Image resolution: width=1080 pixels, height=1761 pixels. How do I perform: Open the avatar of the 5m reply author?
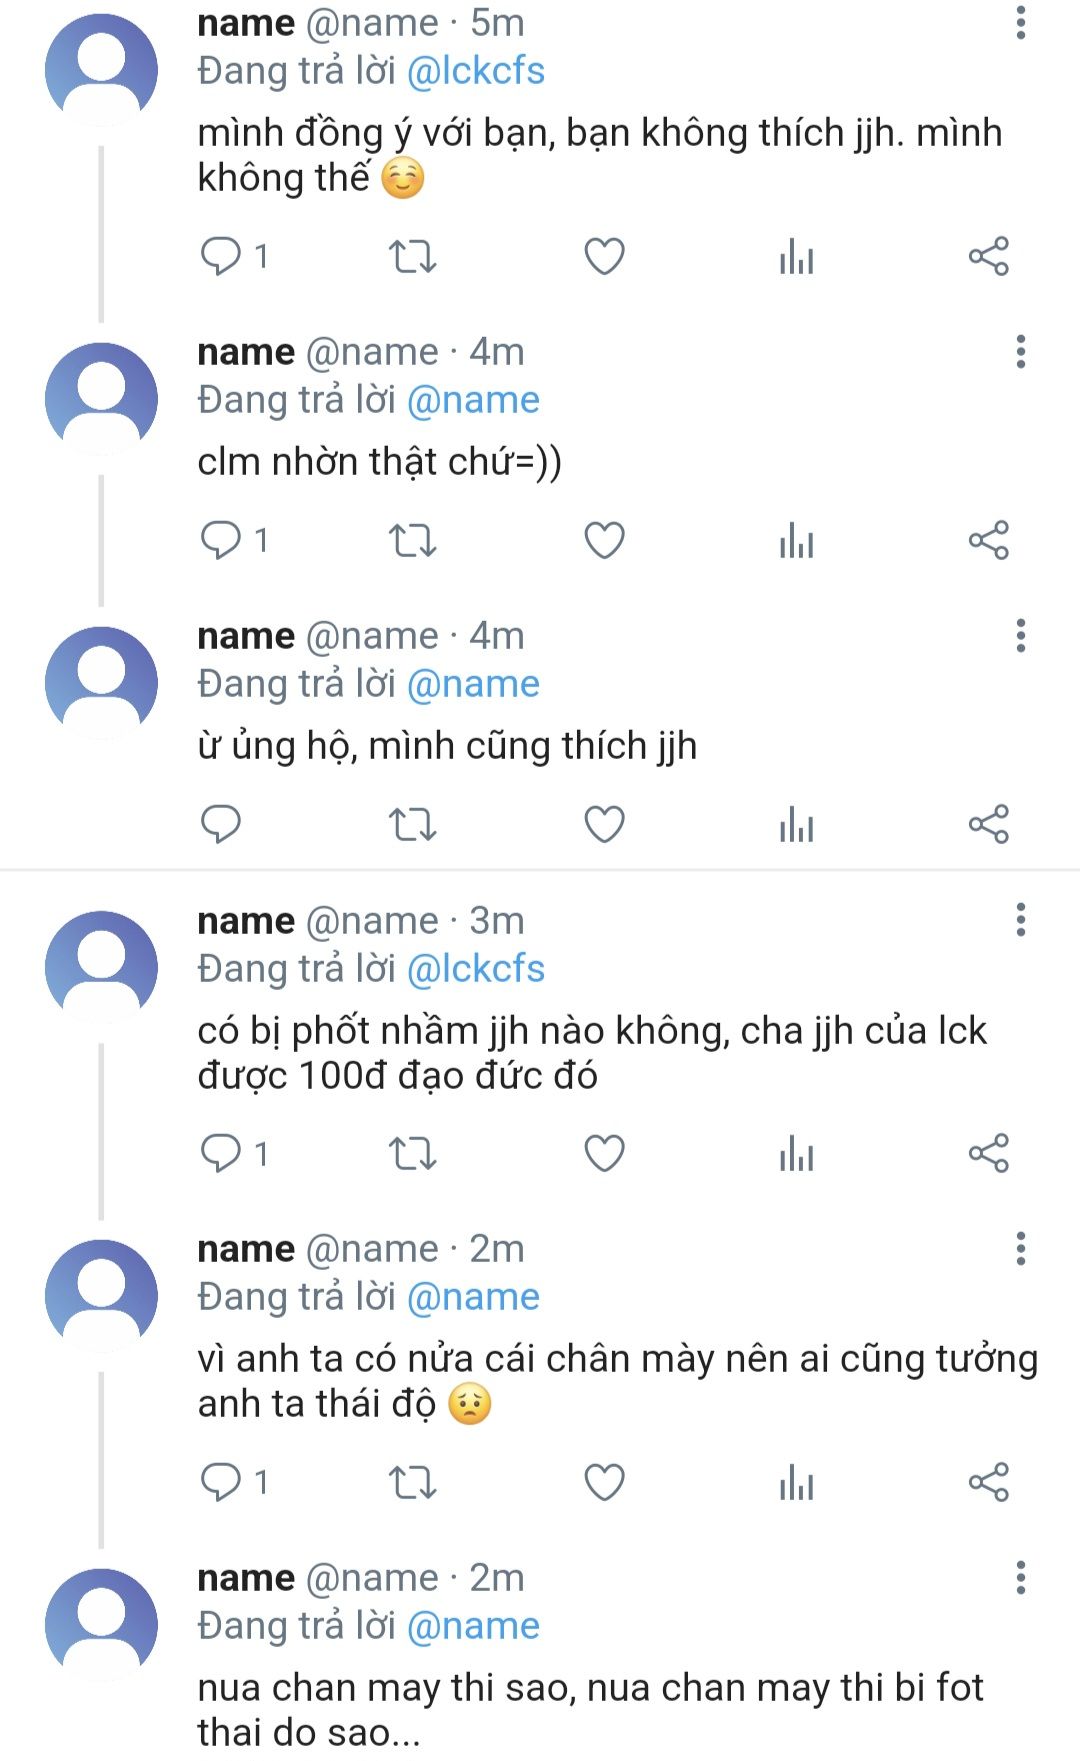coord(101,70)
